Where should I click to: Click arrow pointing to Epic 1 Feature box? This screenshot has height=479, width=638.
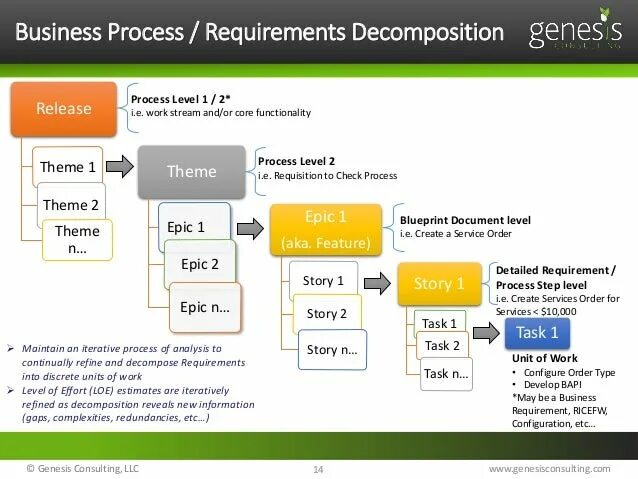[x=251, y=229]
